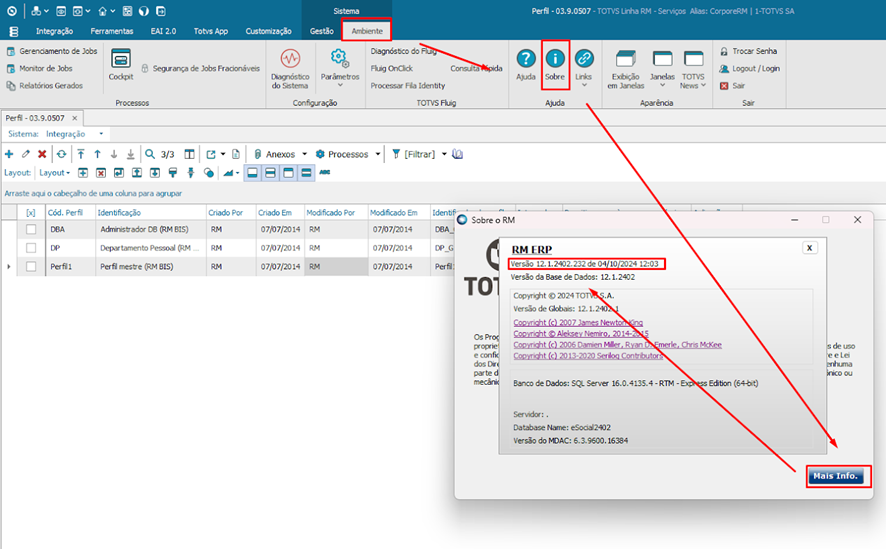Screen dimensions: 886x549
Task: Open the Gestão ribbon tab
Action: click(322, 31)
